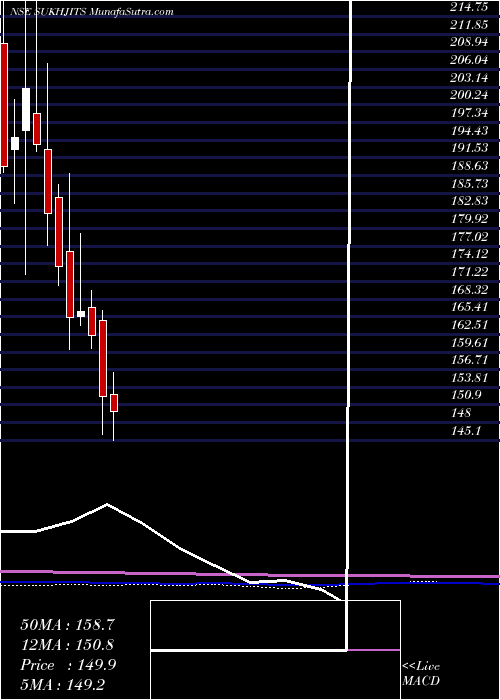Click the 203.14 price axis label

click(x=471, y=77)
